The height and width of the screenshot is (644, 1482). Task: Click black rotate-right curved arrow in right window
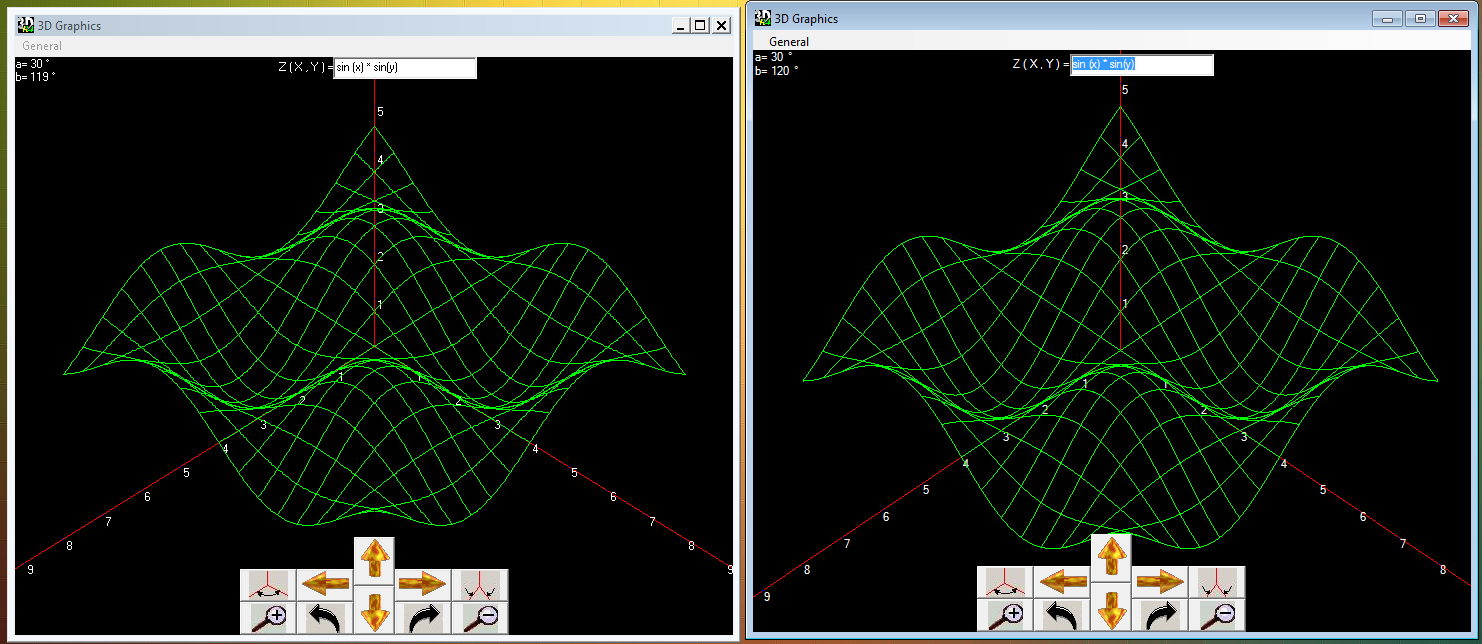click(1160, 614)
